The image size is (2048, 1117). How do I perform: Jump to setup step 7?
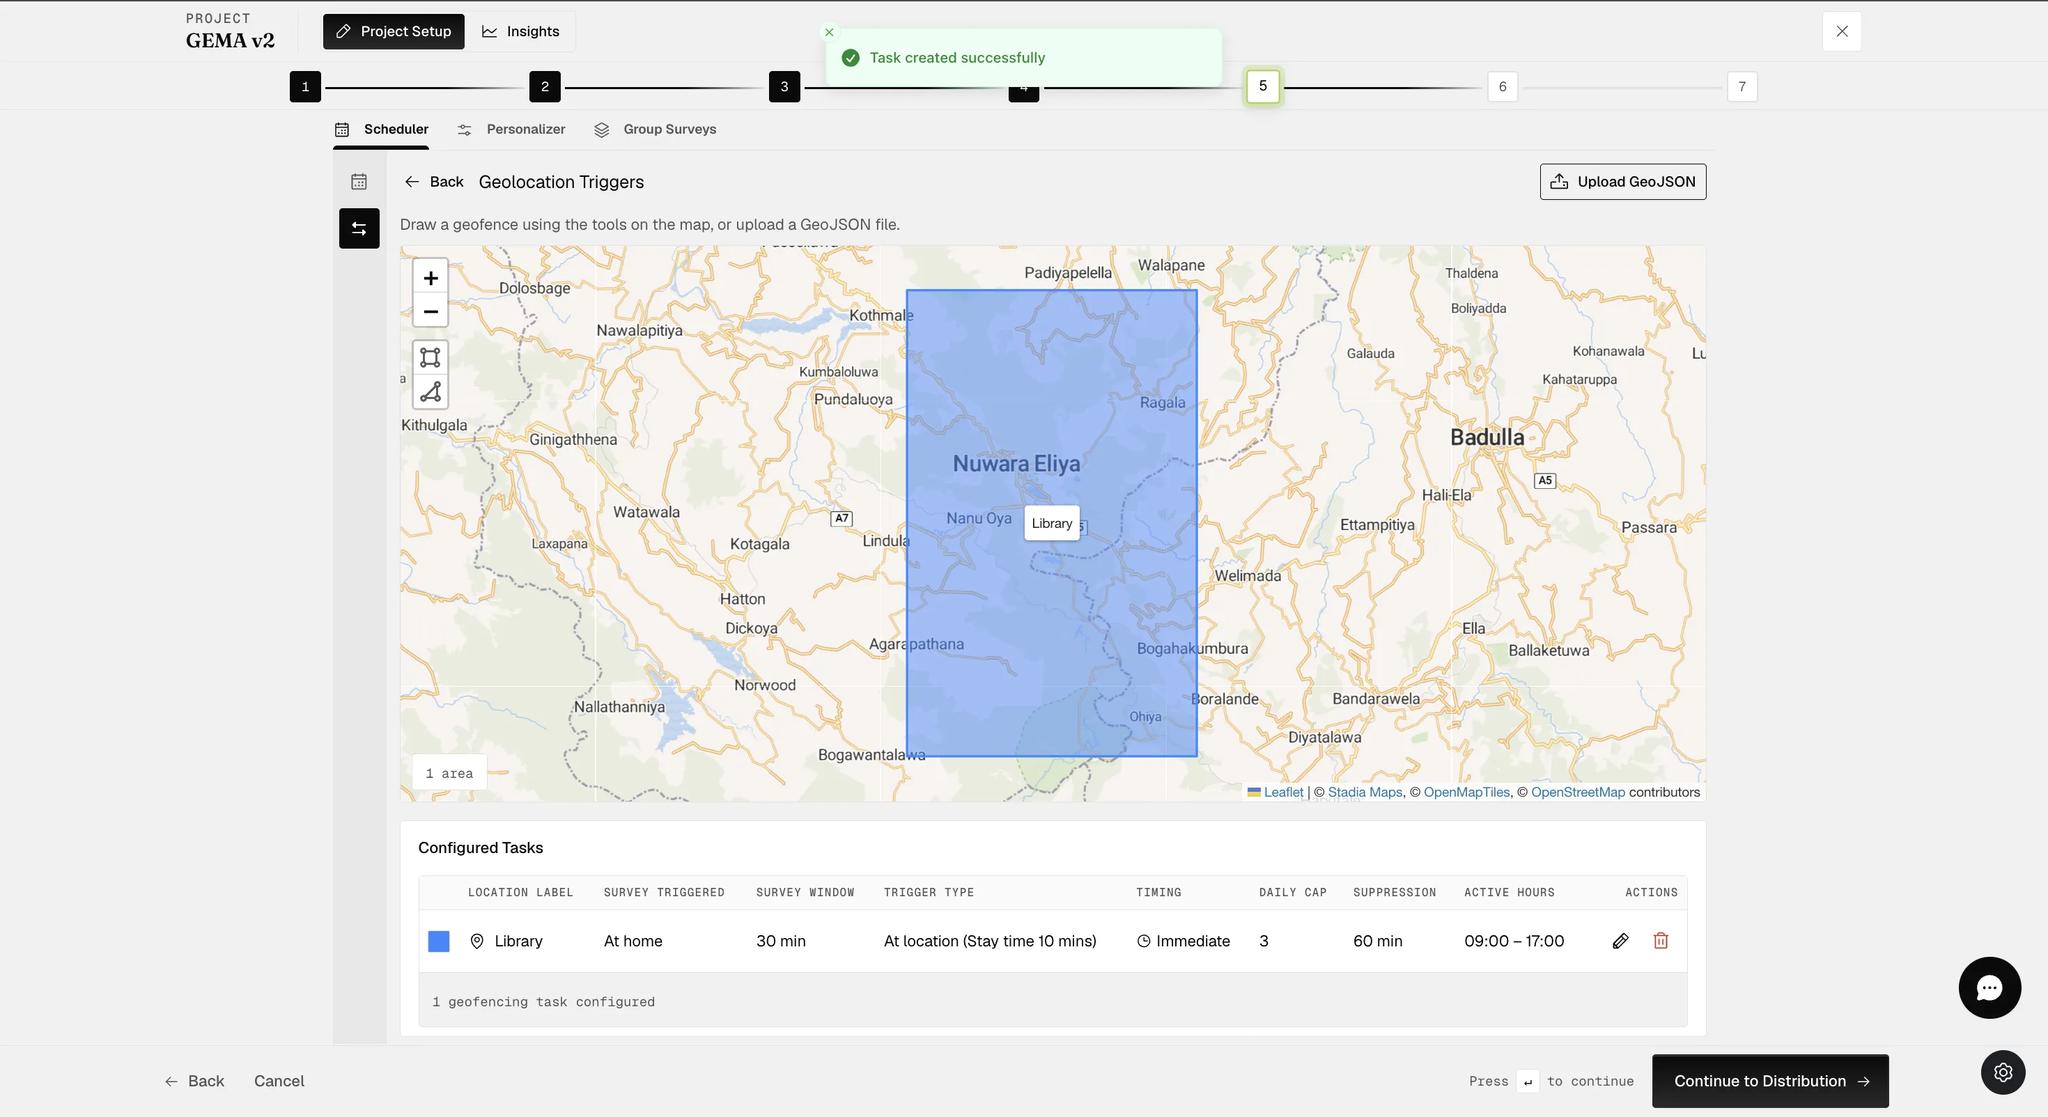click(1742, 87)
